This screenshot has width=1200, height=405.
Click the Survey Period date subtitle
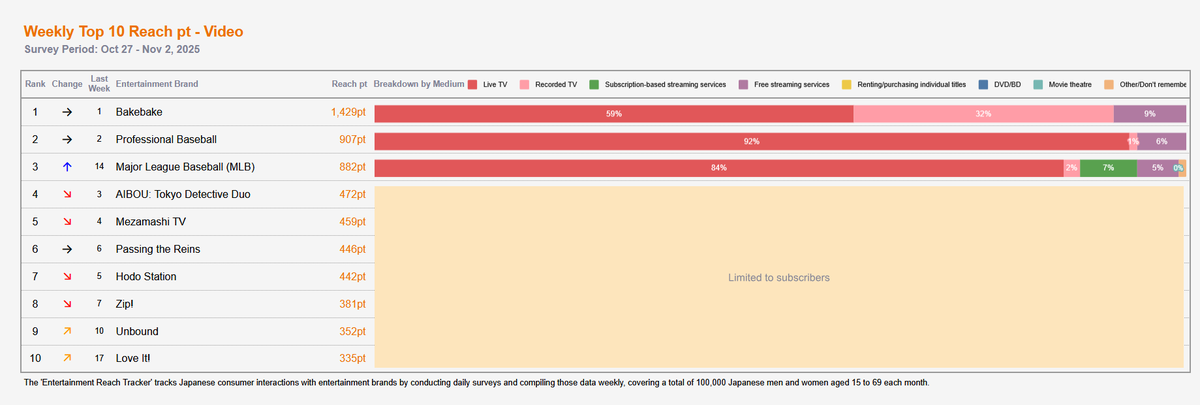113,49
